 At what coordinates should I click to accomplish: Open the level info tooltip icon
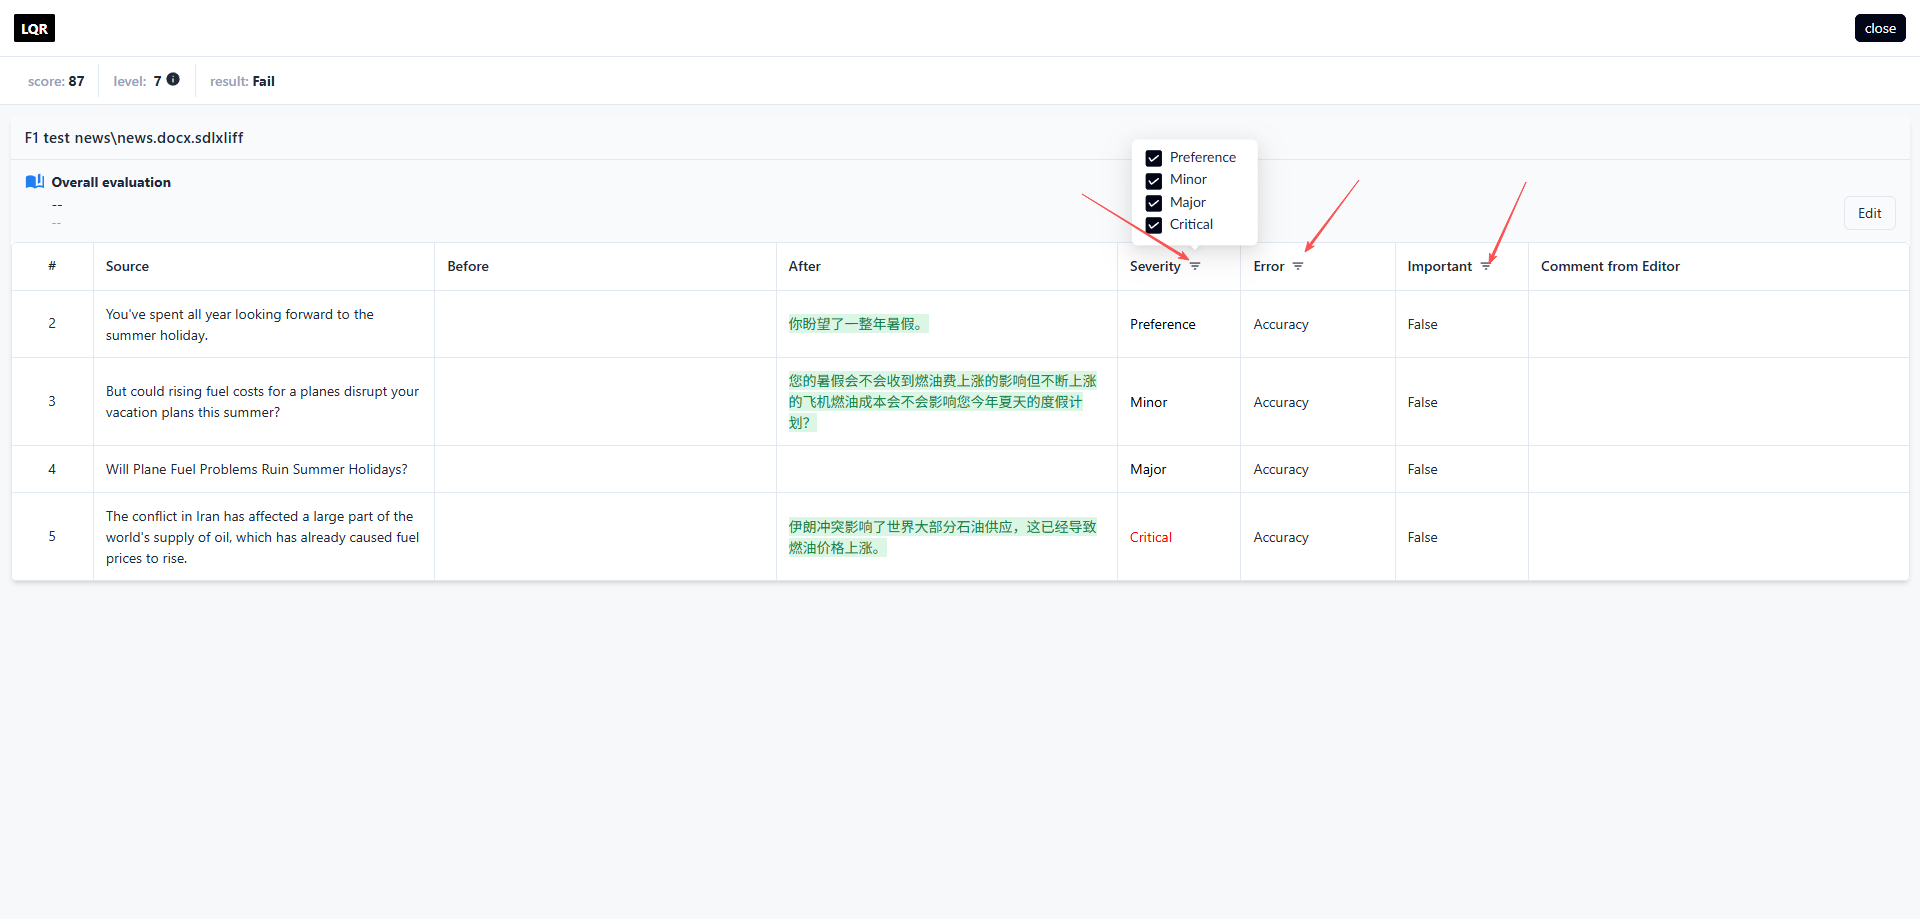[173, 79]
